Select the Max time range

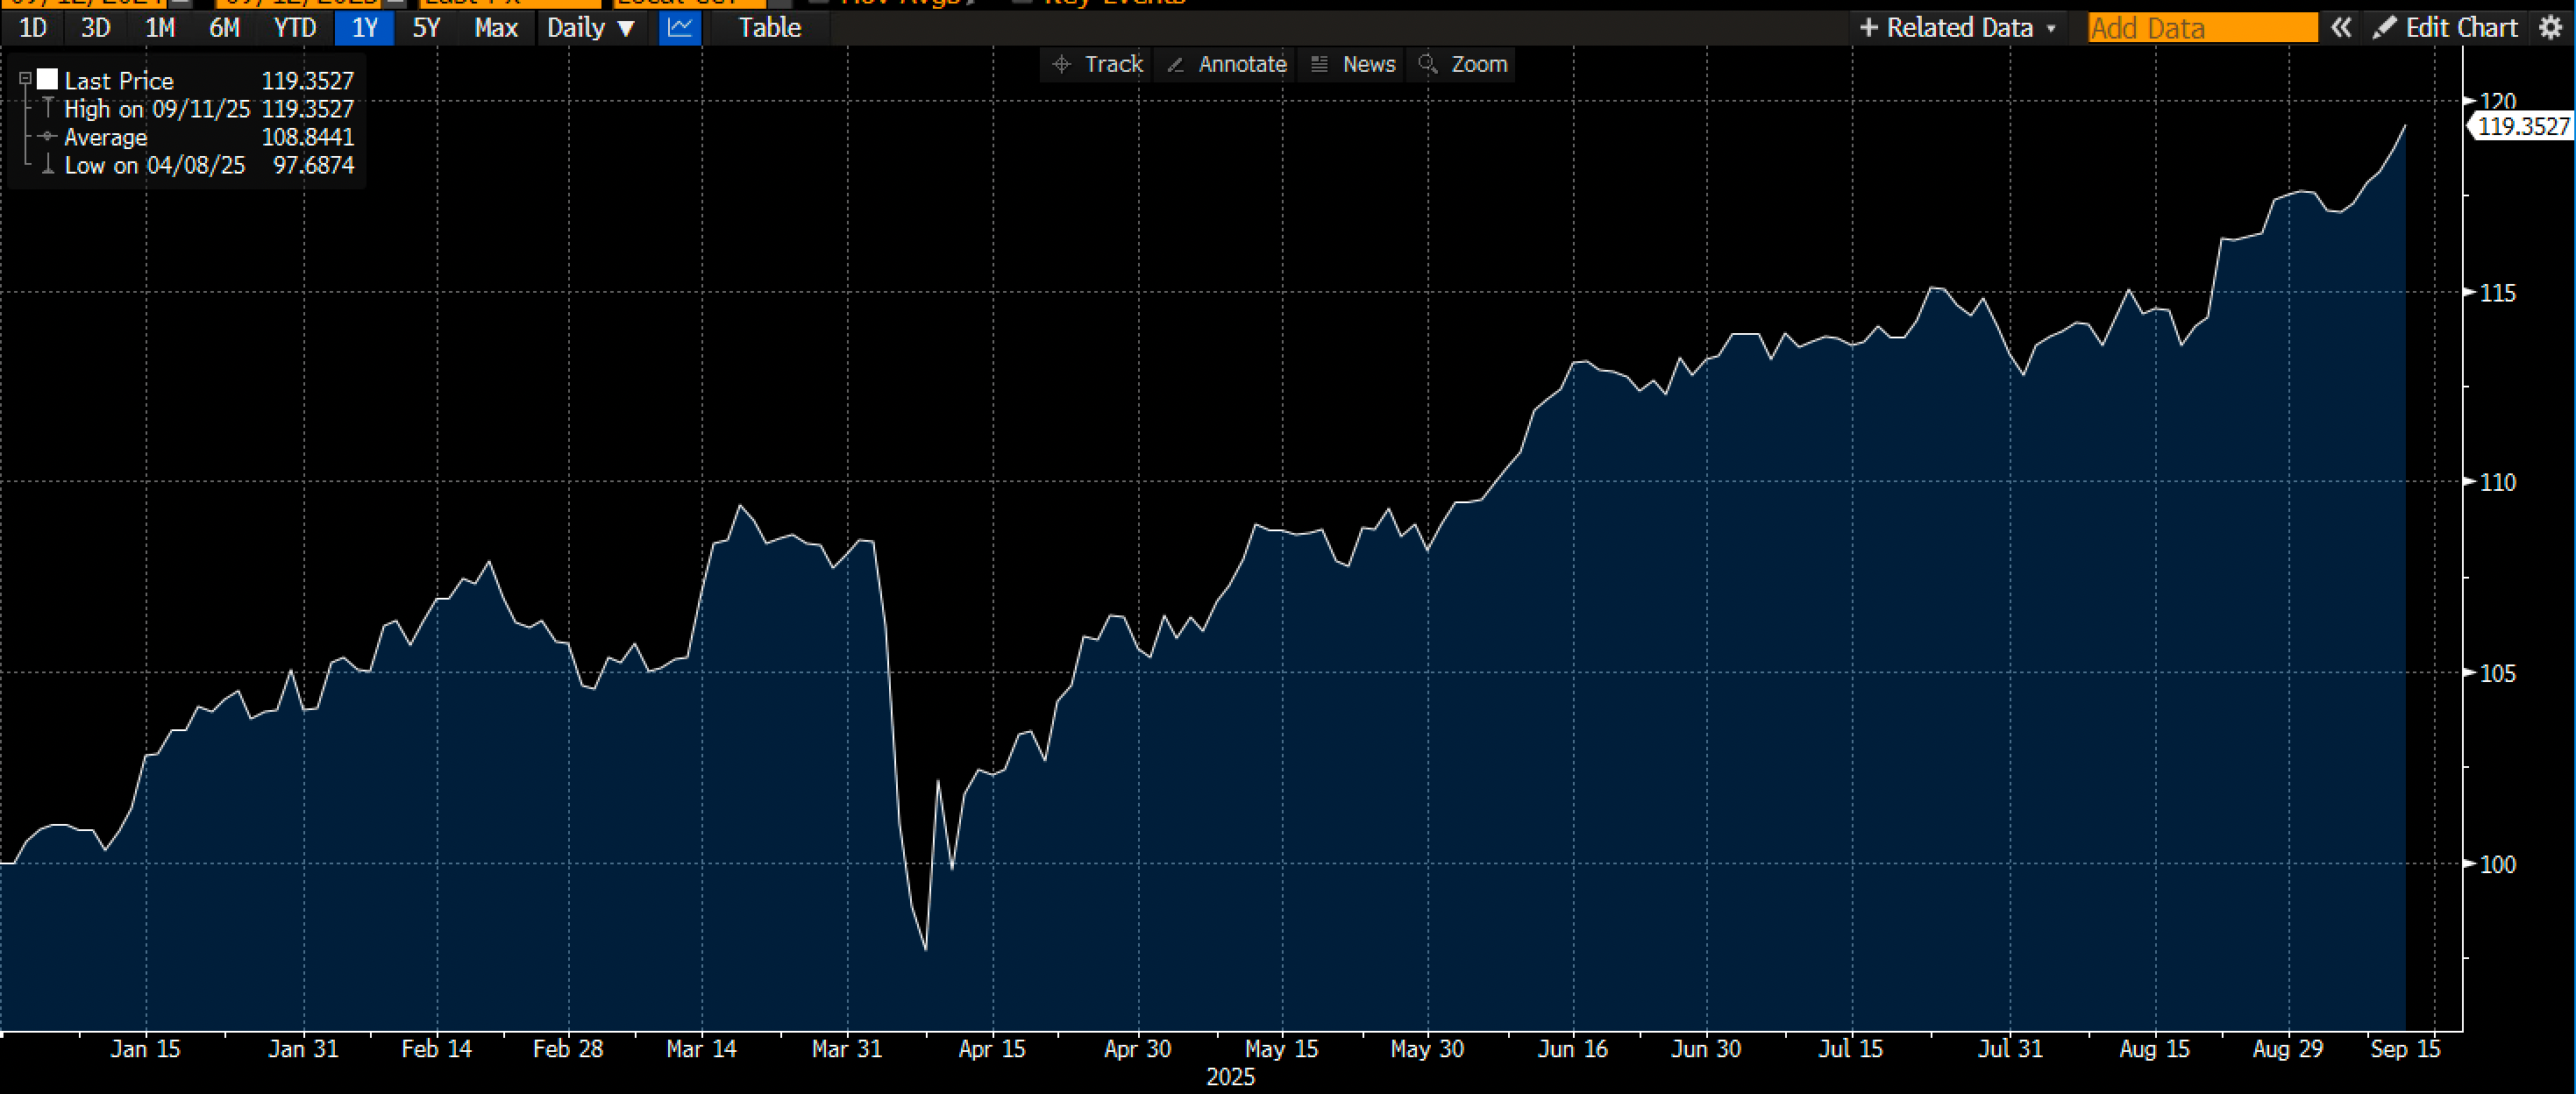(x=495, y=28)
